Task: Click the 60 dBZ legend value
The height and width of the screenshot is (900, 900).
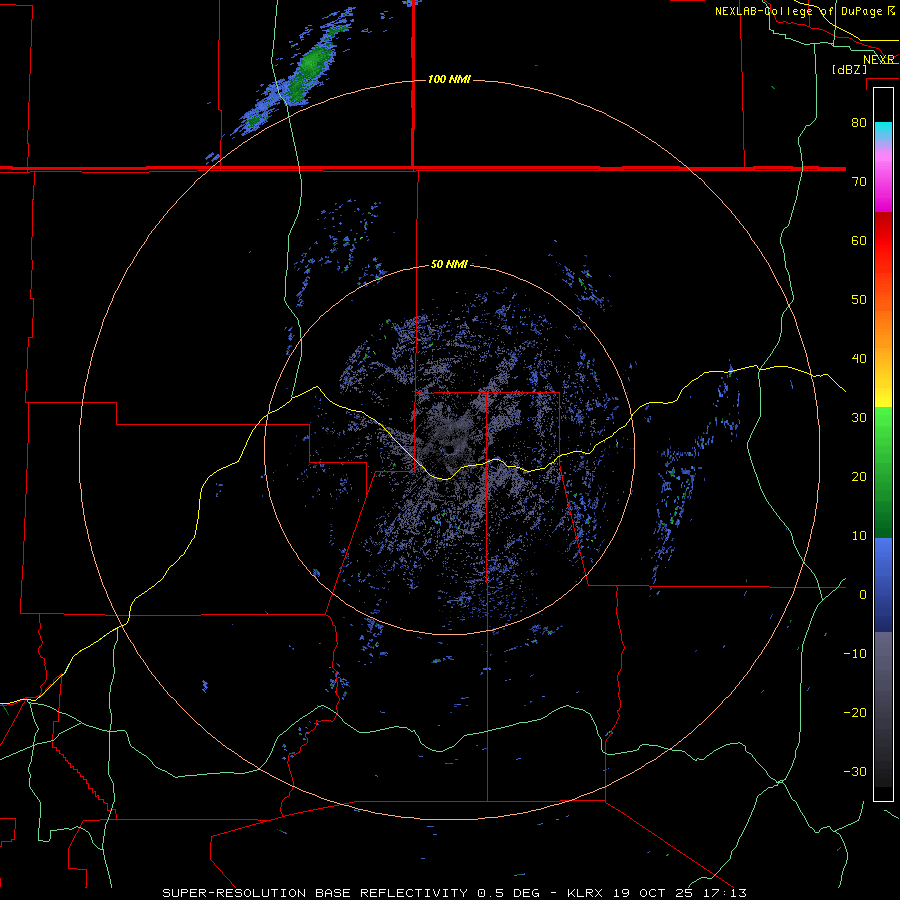Action: (859, 240)
